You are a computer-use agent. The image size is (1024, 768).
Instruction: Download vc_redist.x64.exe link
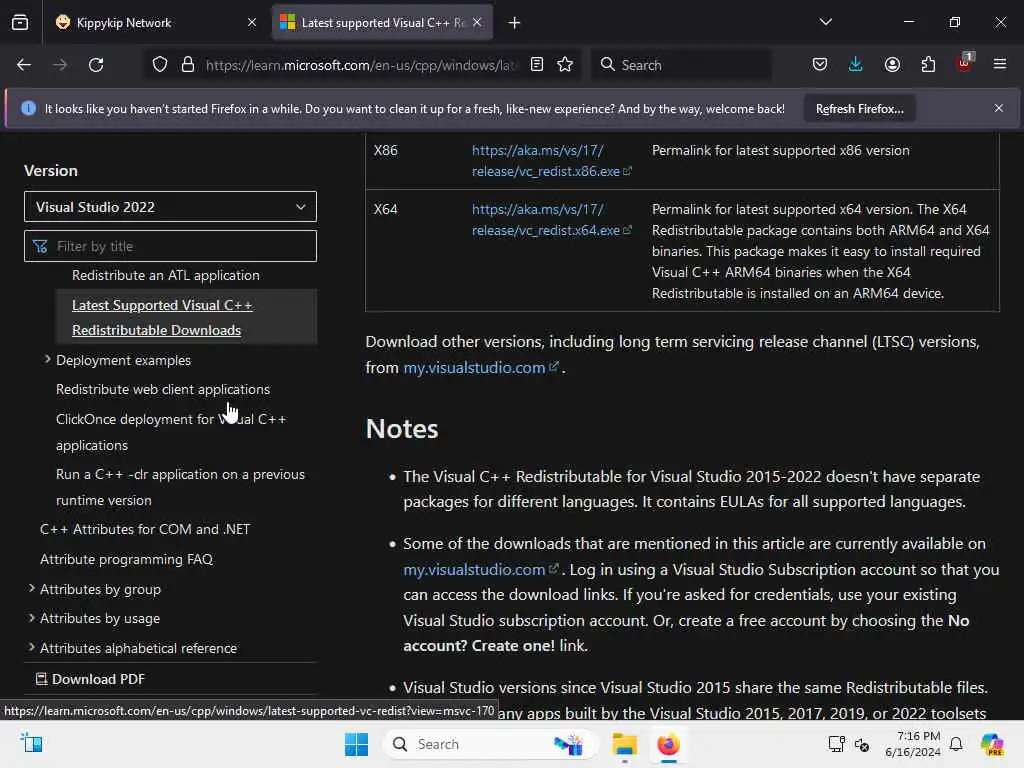551,219
